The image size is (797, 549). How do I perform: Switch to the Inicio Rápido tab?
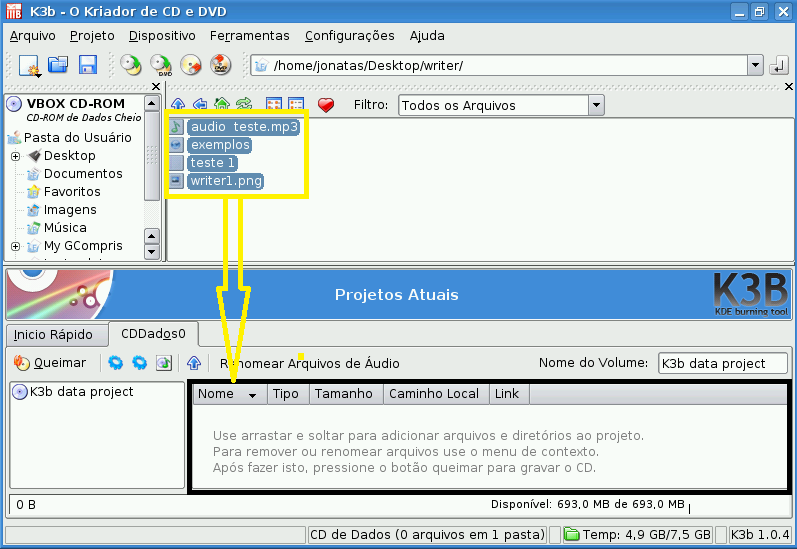(57, 334)
